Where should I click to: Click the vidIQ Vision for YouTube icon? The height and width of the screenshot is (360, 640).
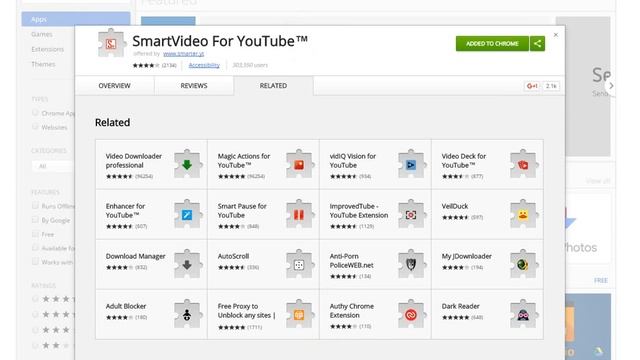[x=411, y=164]
